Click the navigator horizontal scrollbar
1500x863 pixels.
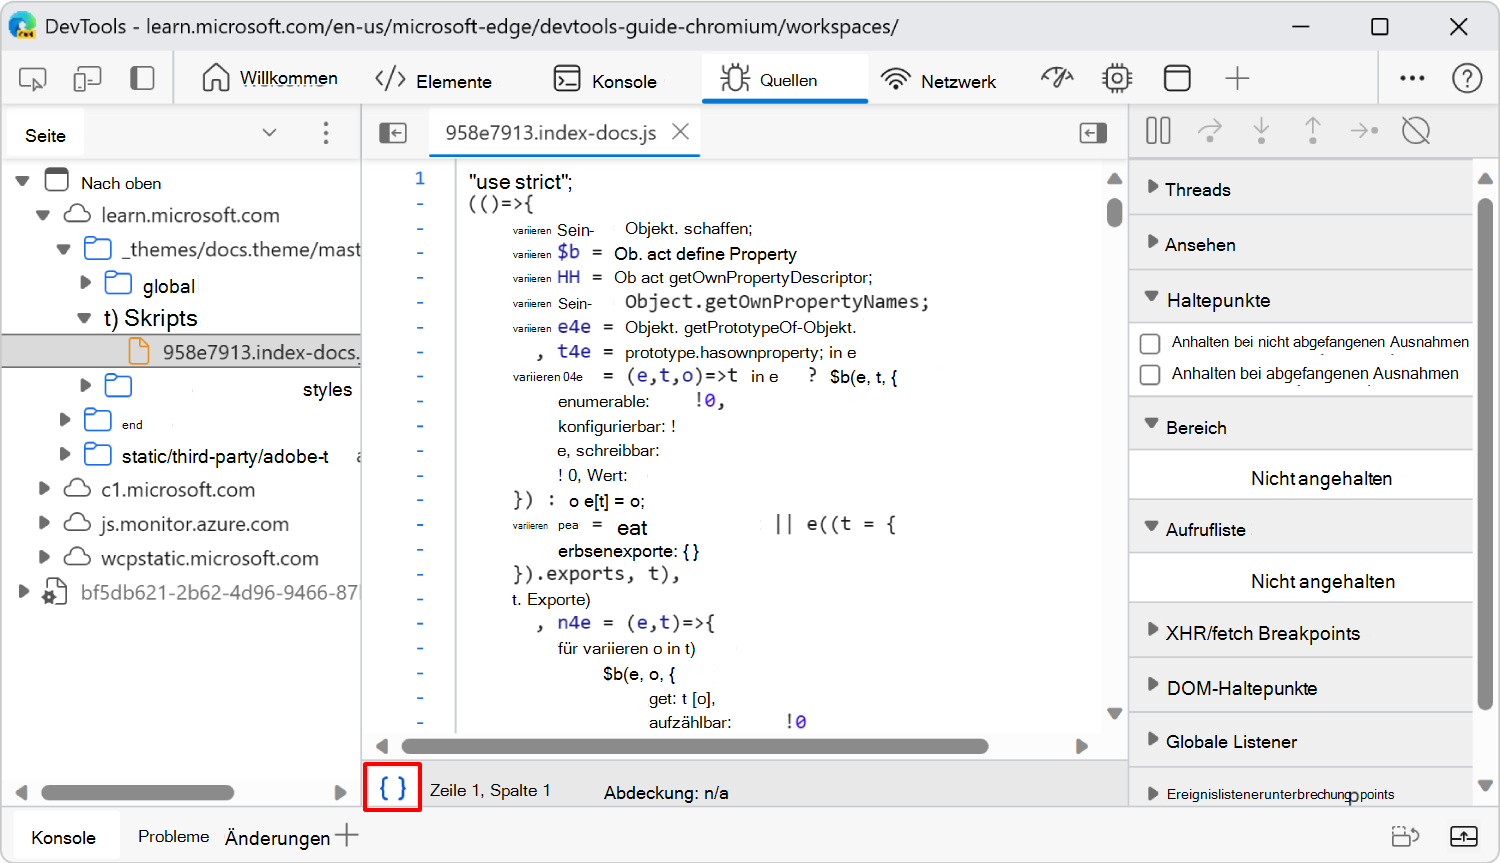[138, 793]
